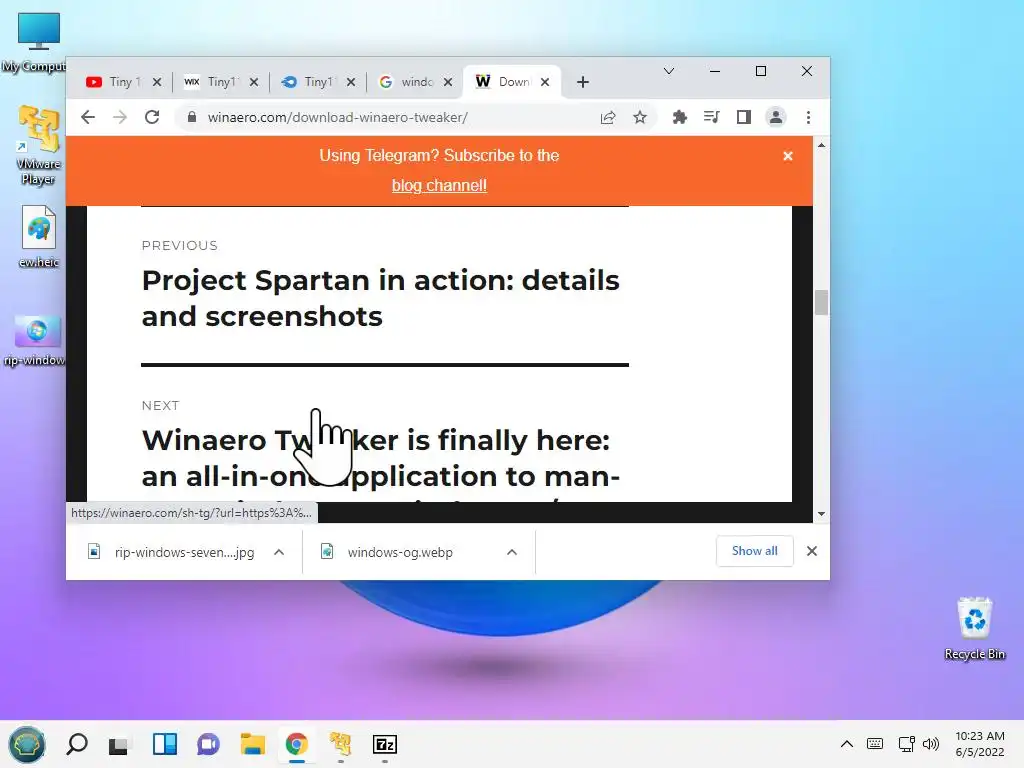Open Task View on taskbar
This screenshot has height=768, width=1024.
coord(119,744)
